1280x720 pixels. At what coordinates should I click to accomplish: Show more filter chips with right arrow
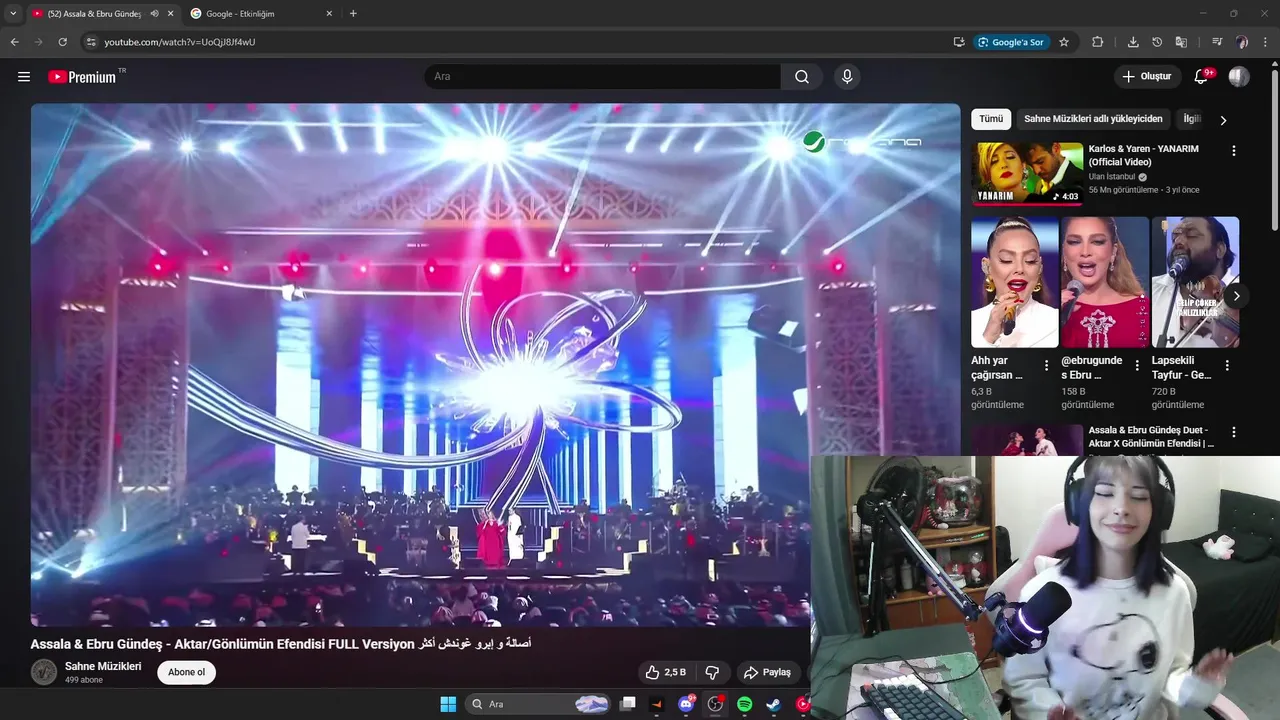[x=1222, y=120]
